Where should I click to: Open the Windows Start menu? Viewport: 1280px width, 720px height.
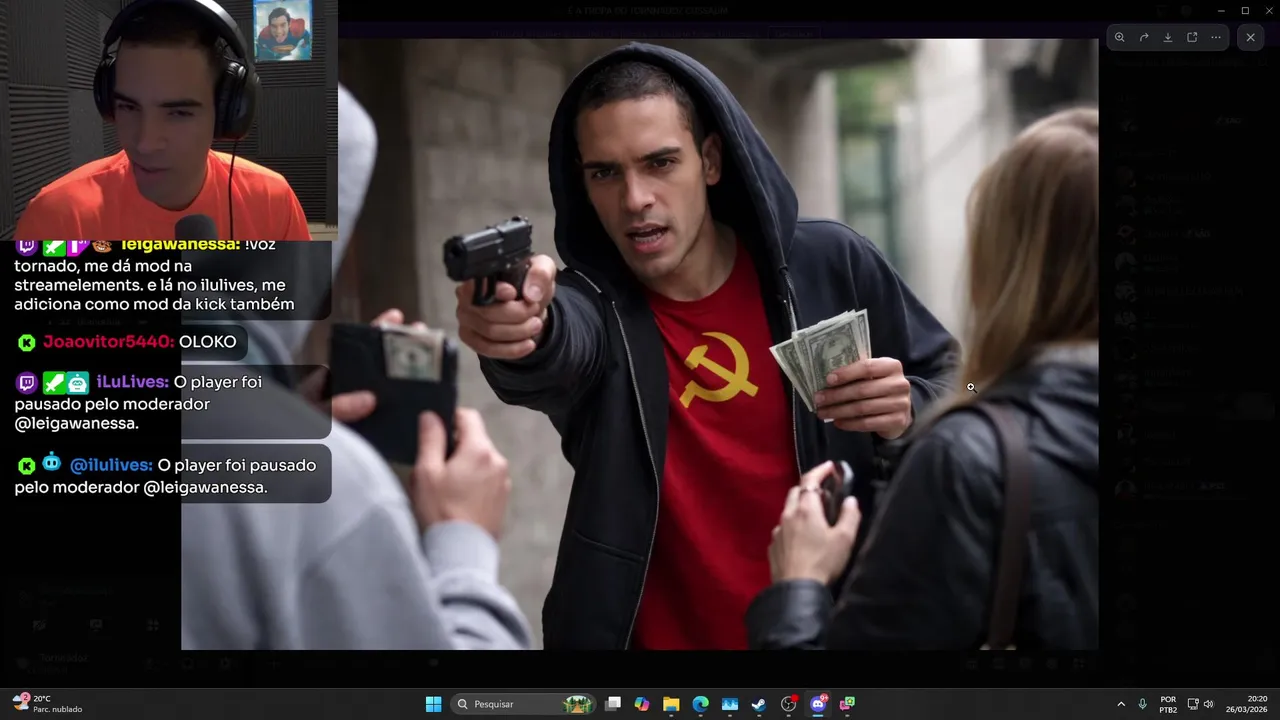tap(433, 704)
